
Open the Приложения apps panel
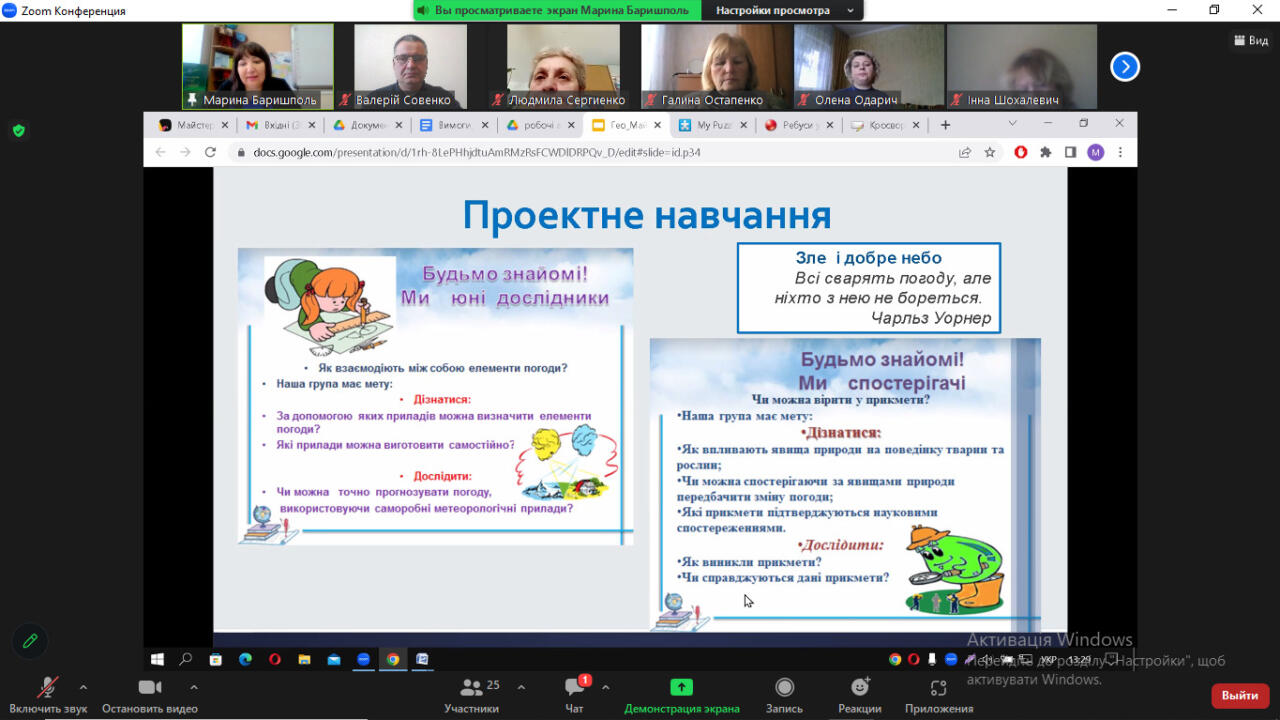(939, 695)
